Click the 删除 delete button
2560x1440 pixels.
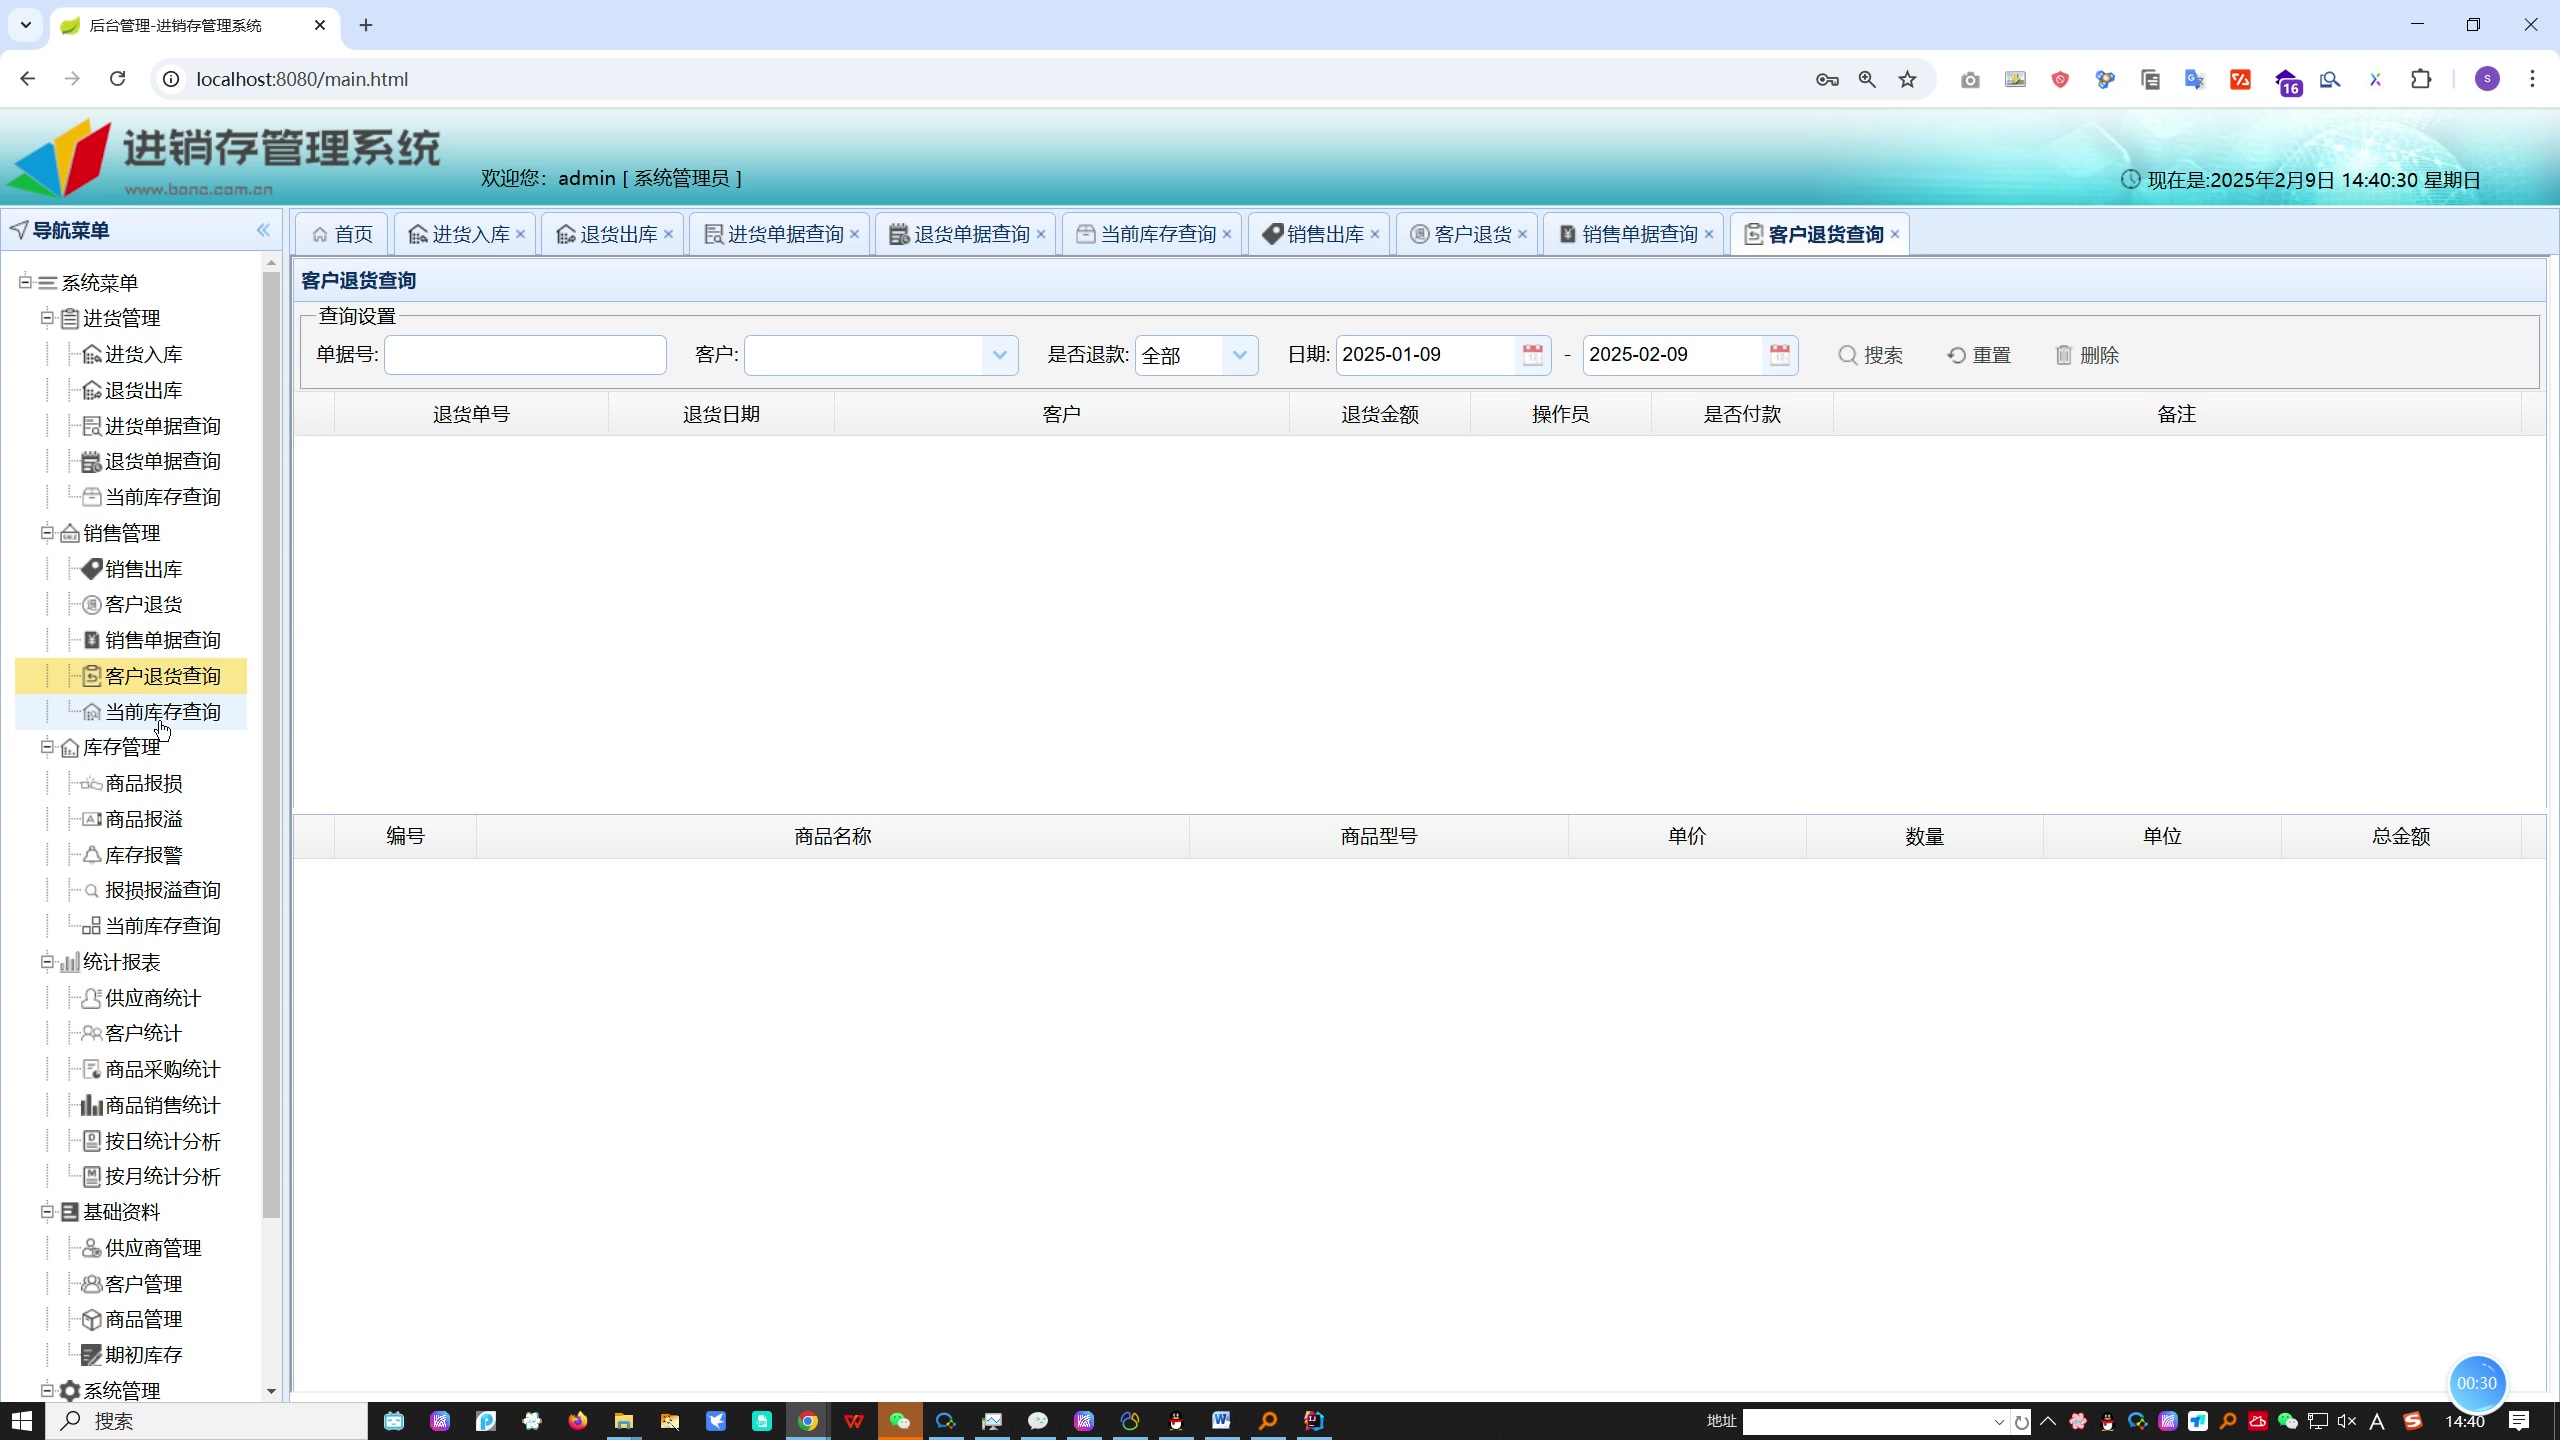[2087, 355]
